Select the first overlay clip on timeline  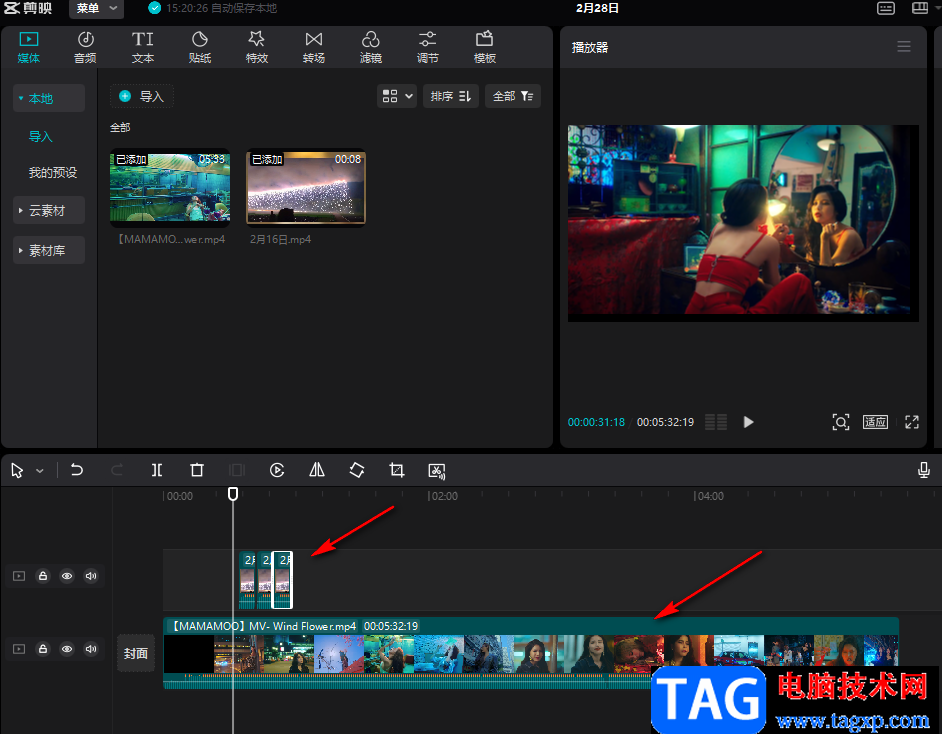pos(247,580)
